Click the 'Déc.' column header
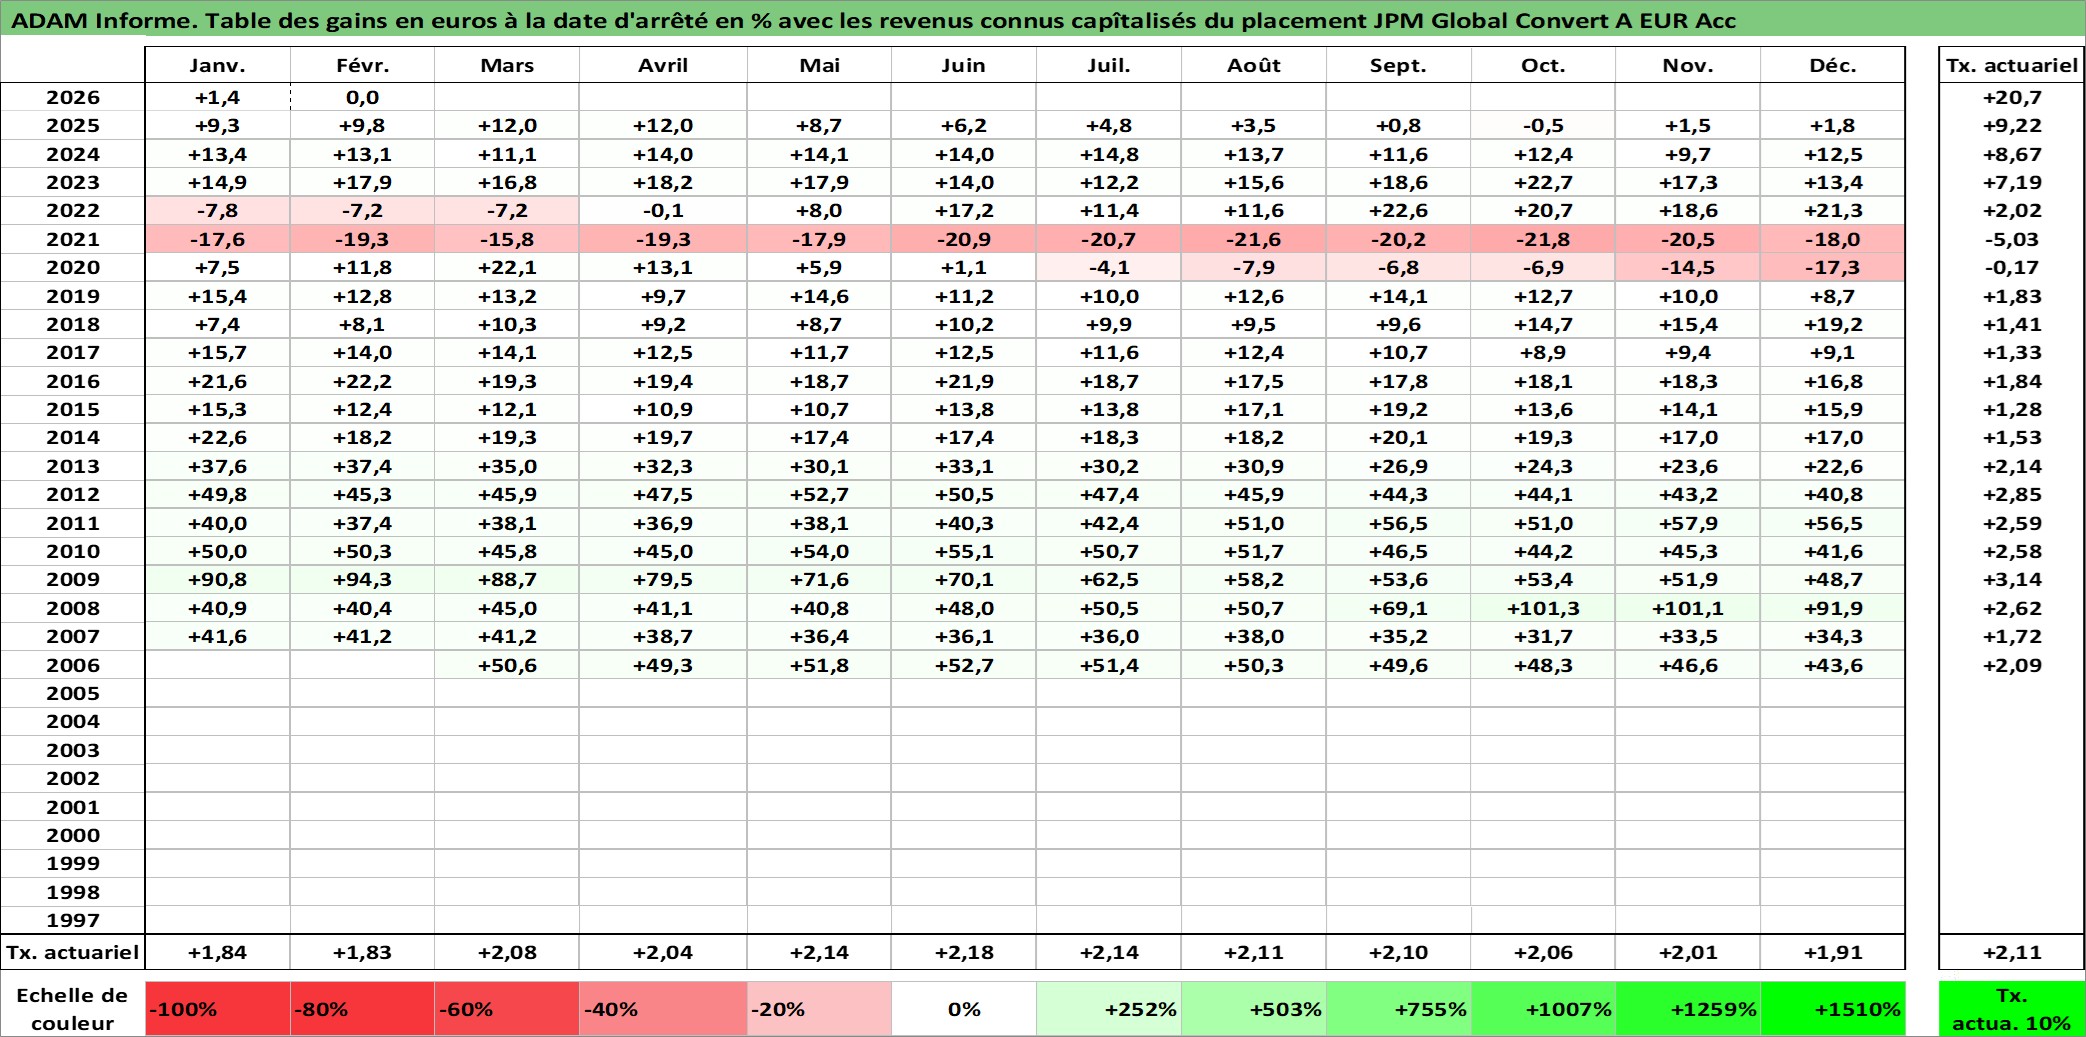The image size is (2086, 1037). click(1833, 65)
